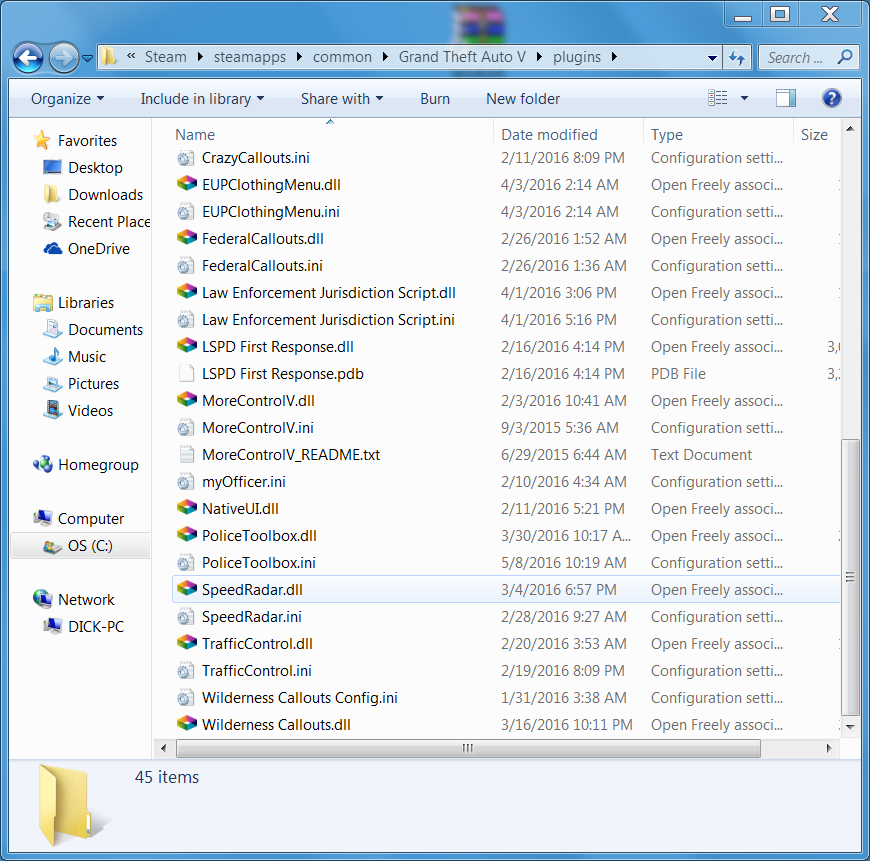The image size is (870, 861).
Task: Select Network in navigation pane
Action: pos(73,599)
